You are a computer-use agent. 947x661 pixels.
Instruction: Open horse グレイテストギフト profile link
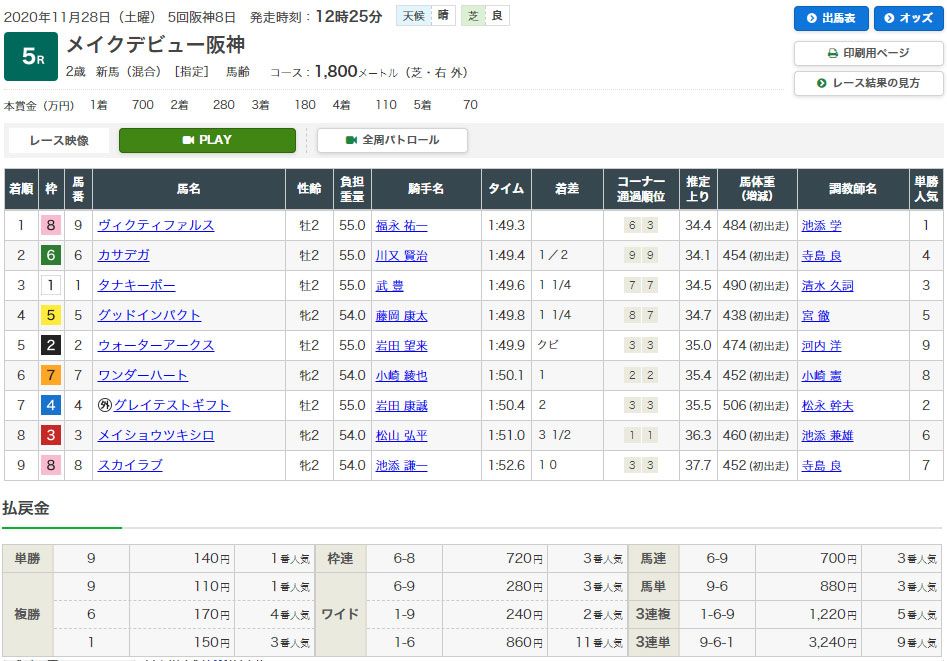tap(171, 406)
